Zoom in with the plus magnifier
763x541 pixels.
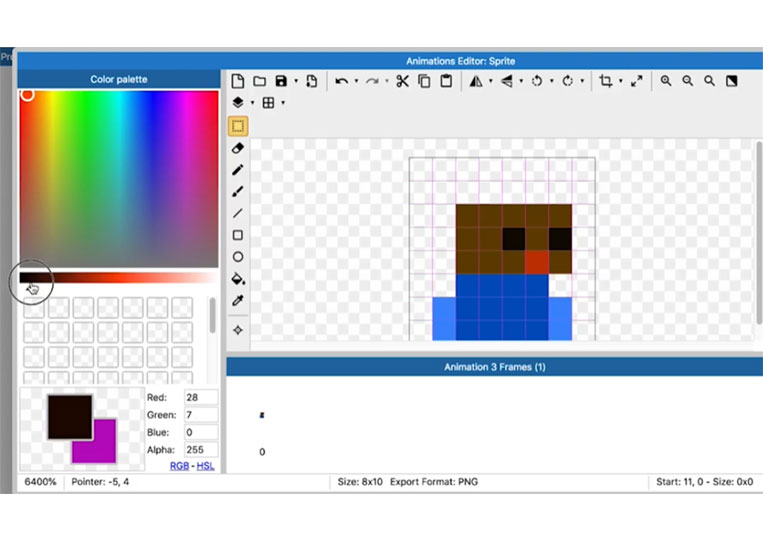coord(666,81)
